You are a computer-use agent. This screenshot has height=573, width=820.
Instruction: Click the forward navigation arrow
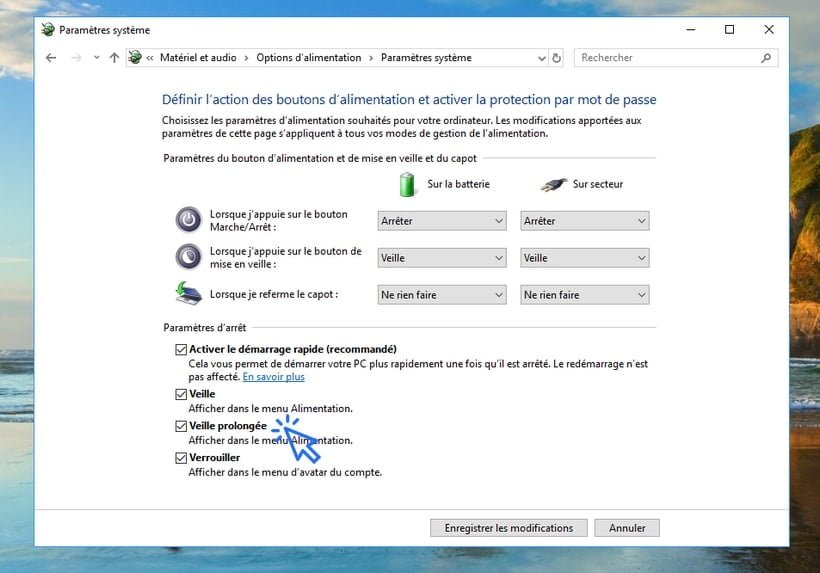point(76,58)
